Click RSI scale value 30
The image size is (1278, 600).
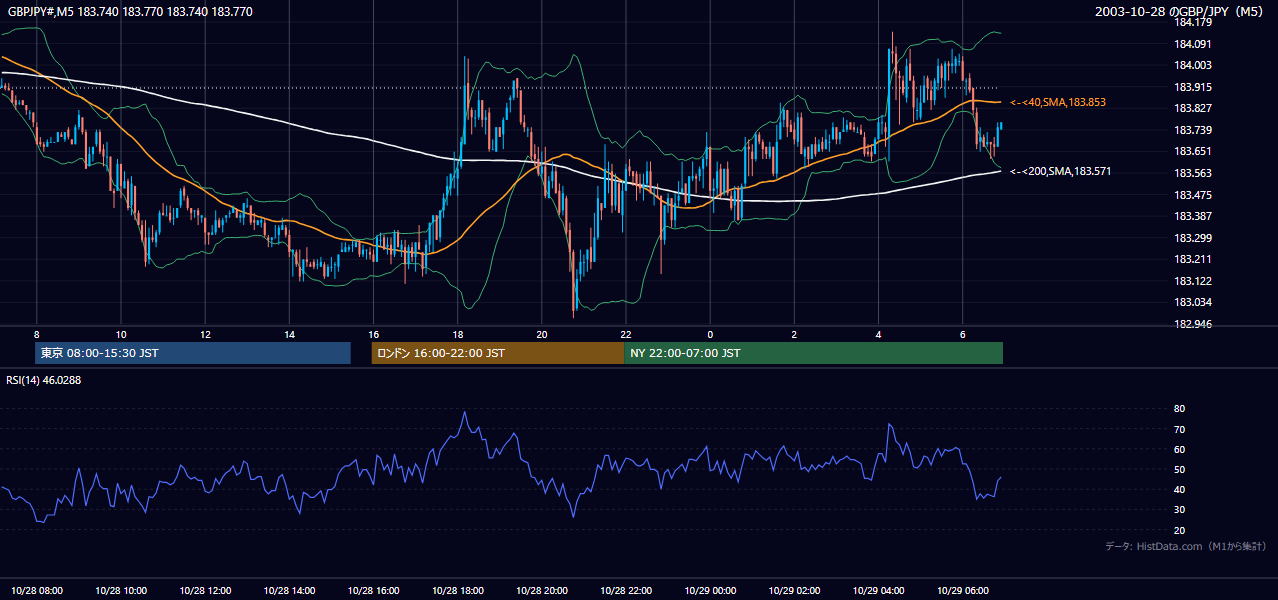(1179, 510)
